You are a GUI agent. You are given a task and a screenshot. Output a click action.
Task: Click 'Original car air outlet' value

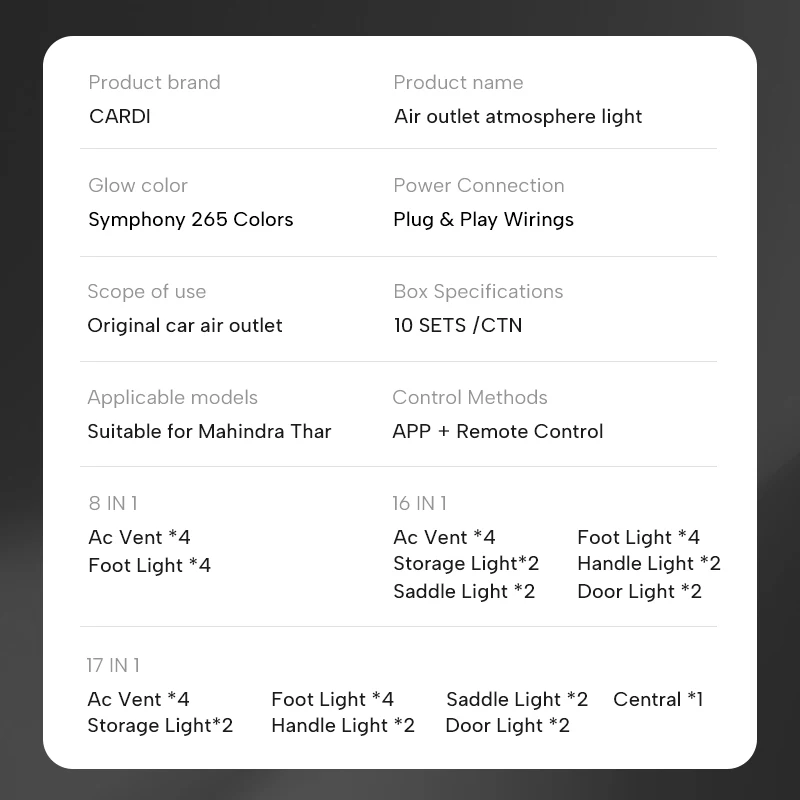pos(185,325)
